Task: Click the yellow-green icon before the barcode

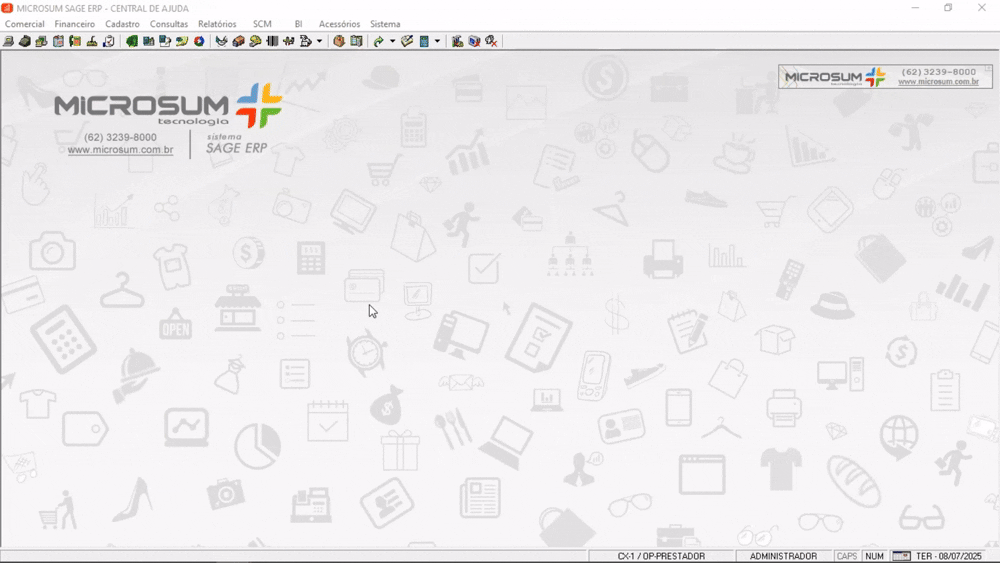Action: [255, 41]
